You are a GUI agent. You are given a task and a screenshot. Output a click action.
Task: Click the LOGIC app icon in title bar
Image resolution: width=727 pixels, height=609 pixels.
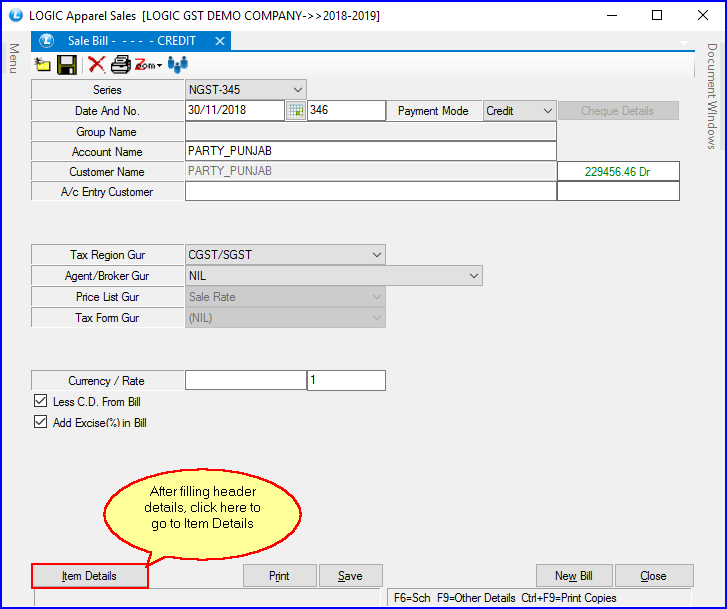coord(16,15)
